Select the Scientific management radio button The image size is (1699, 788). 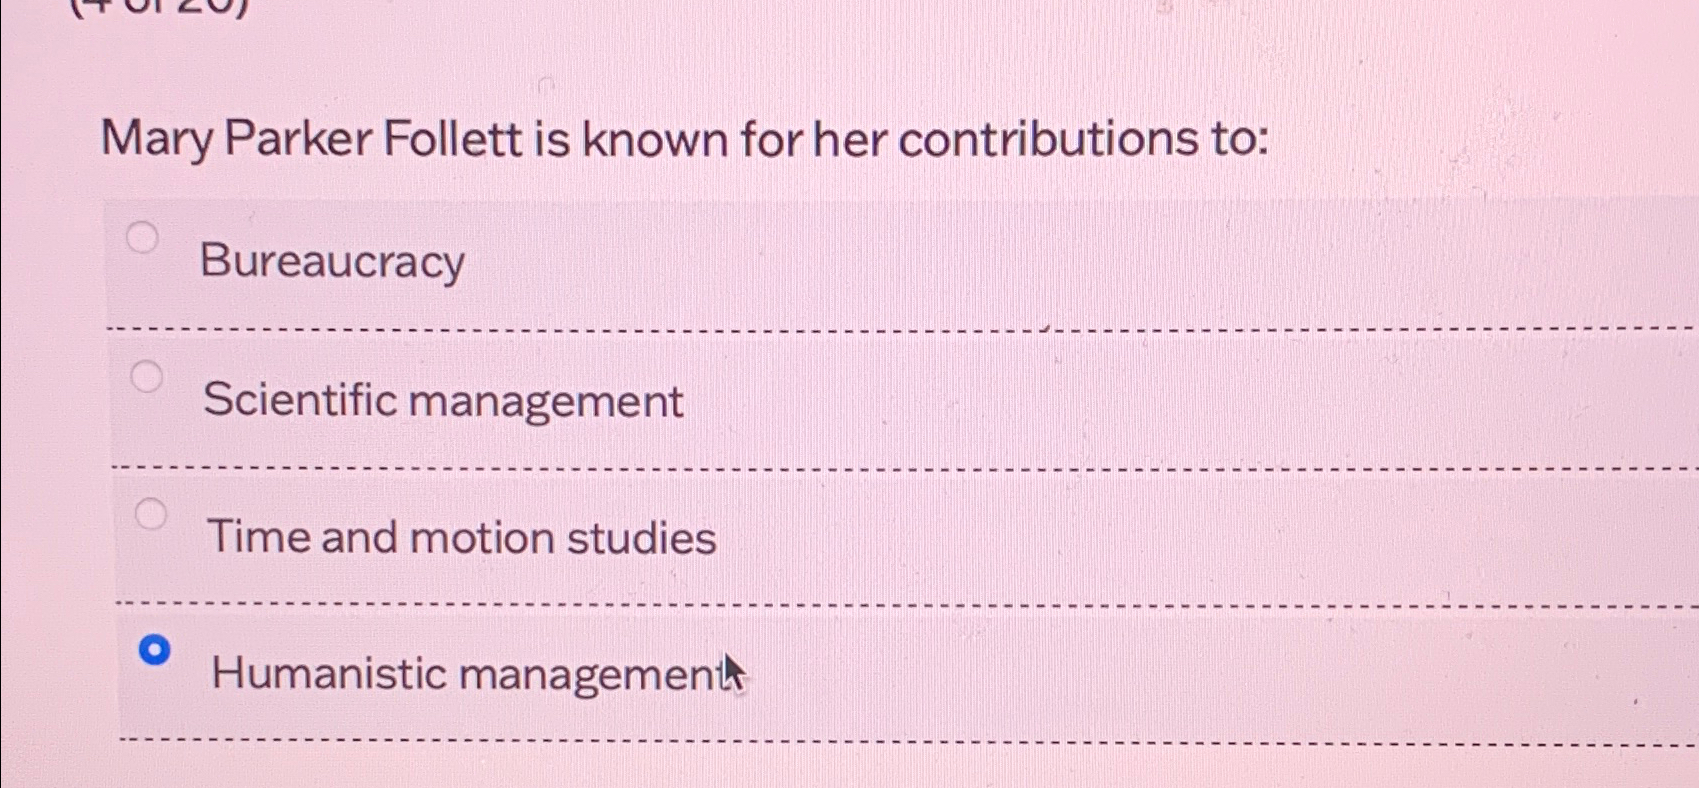point(148,377)
